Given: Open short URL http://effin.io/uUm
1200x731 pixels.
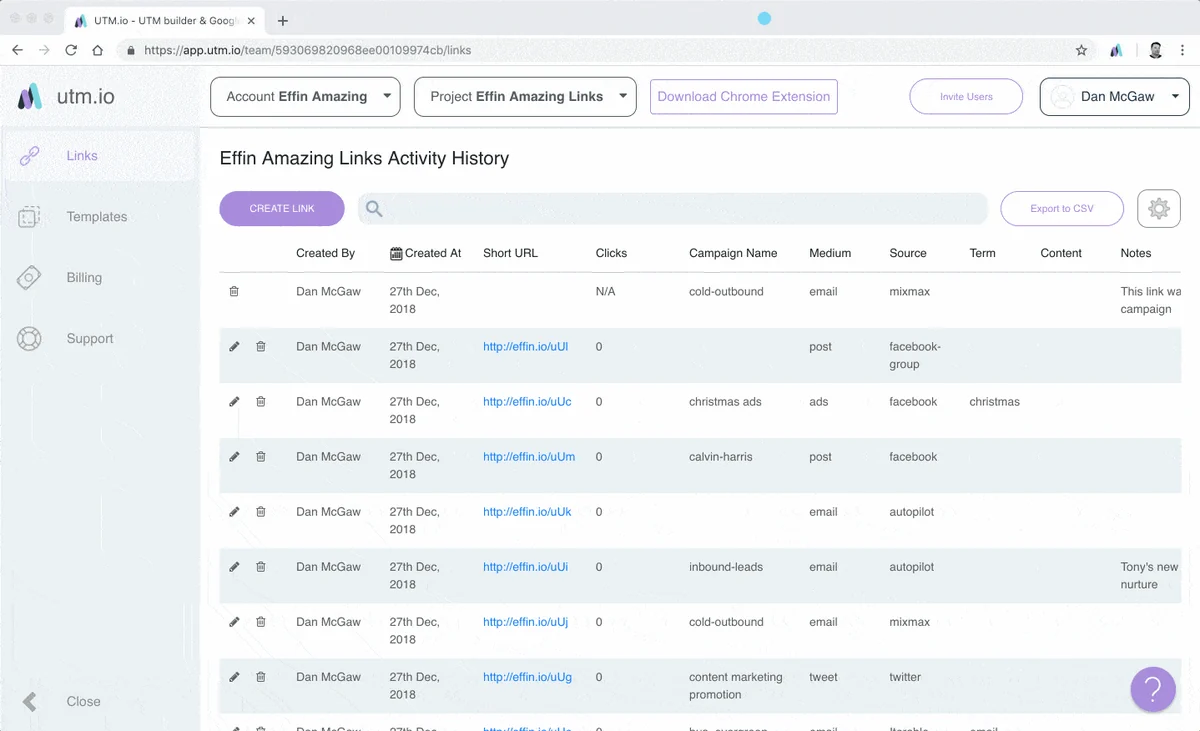Looking at the screenshot, I should (529, 457).
